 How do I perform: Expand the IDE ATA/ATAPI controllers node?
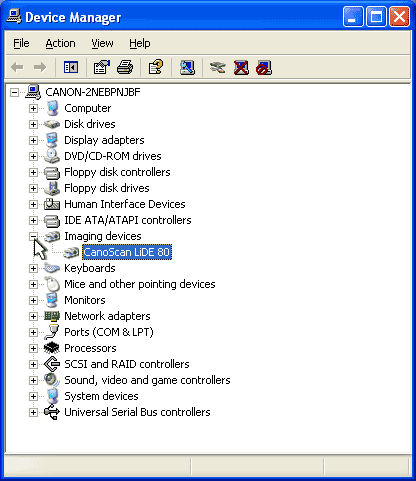click(x=33, y=220)
